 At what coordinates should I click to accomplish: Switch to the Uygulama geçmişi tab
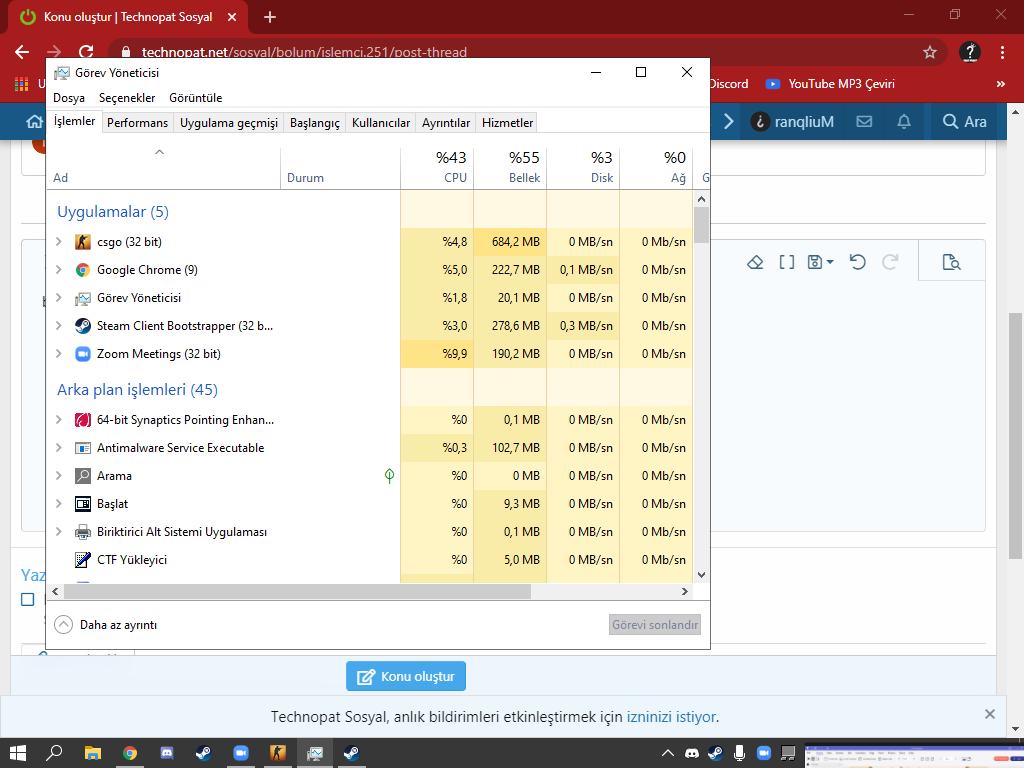click(229, 123)
